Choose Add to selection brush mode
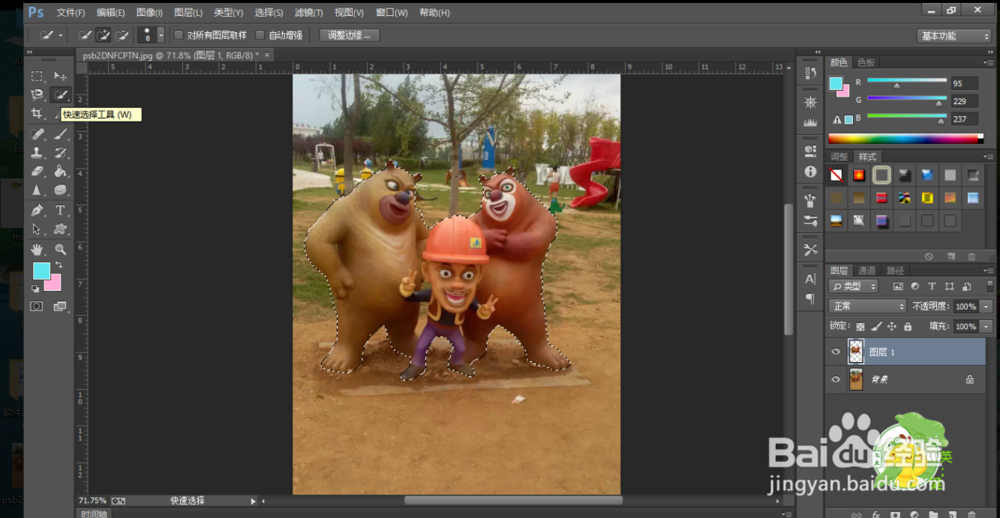Image resolution: width=1000 pixels, height=518 pixels. click(103, 35)
